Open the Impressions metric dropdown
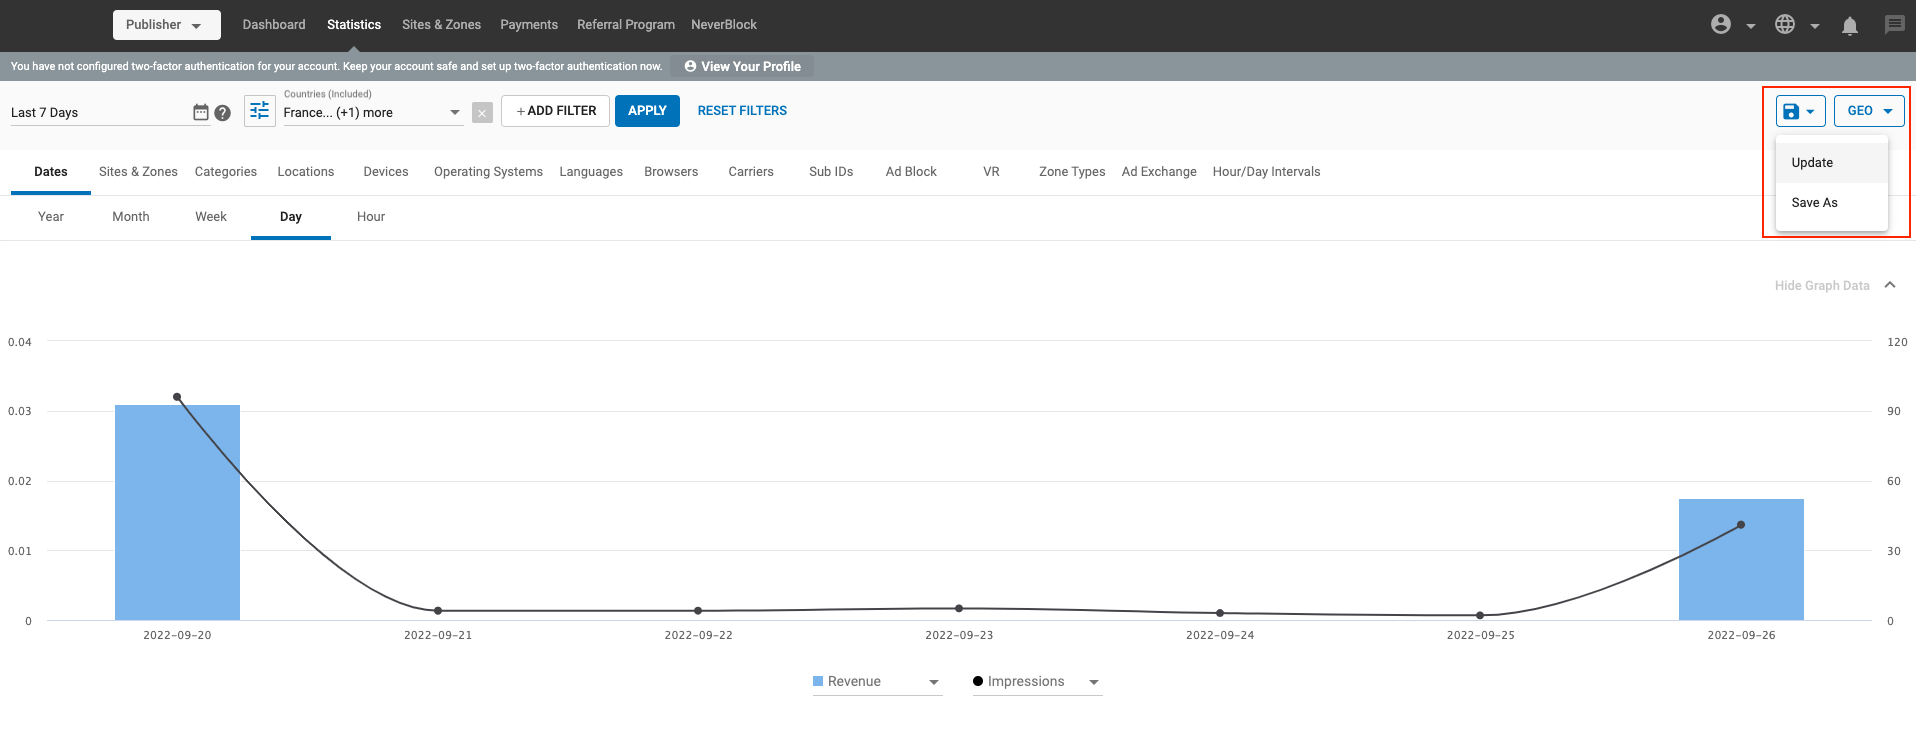 [x=1094, y=682]
